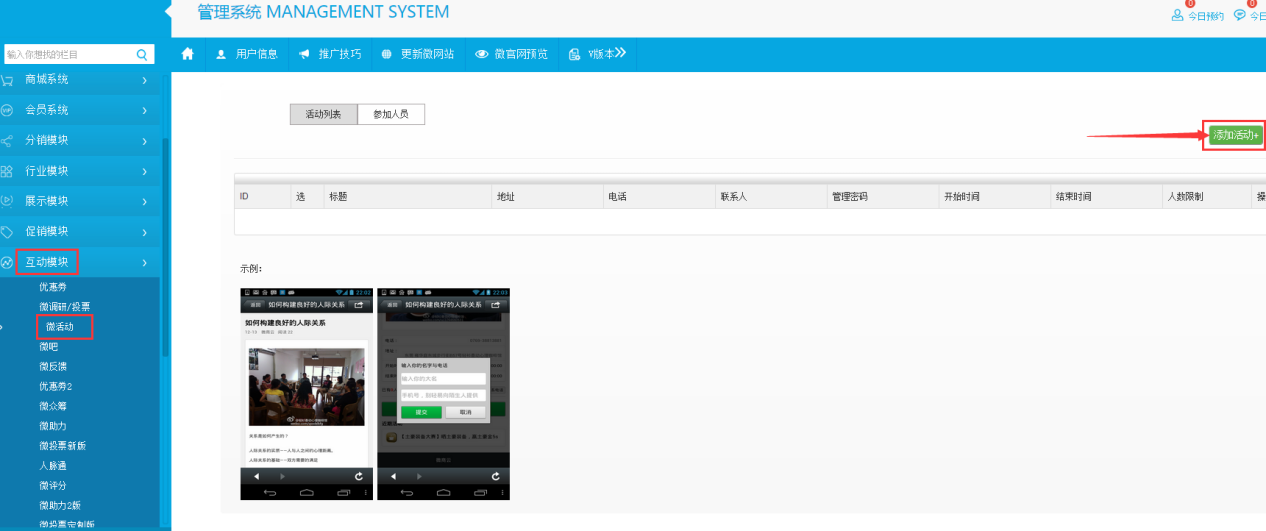Click the share icon beside 分销模块
Viewport: 1266px width, 531px height.
click(x=7, y=141)
